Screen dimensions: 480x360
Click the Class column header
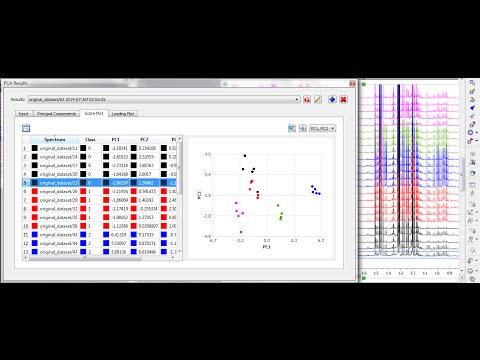click(90, 139)
